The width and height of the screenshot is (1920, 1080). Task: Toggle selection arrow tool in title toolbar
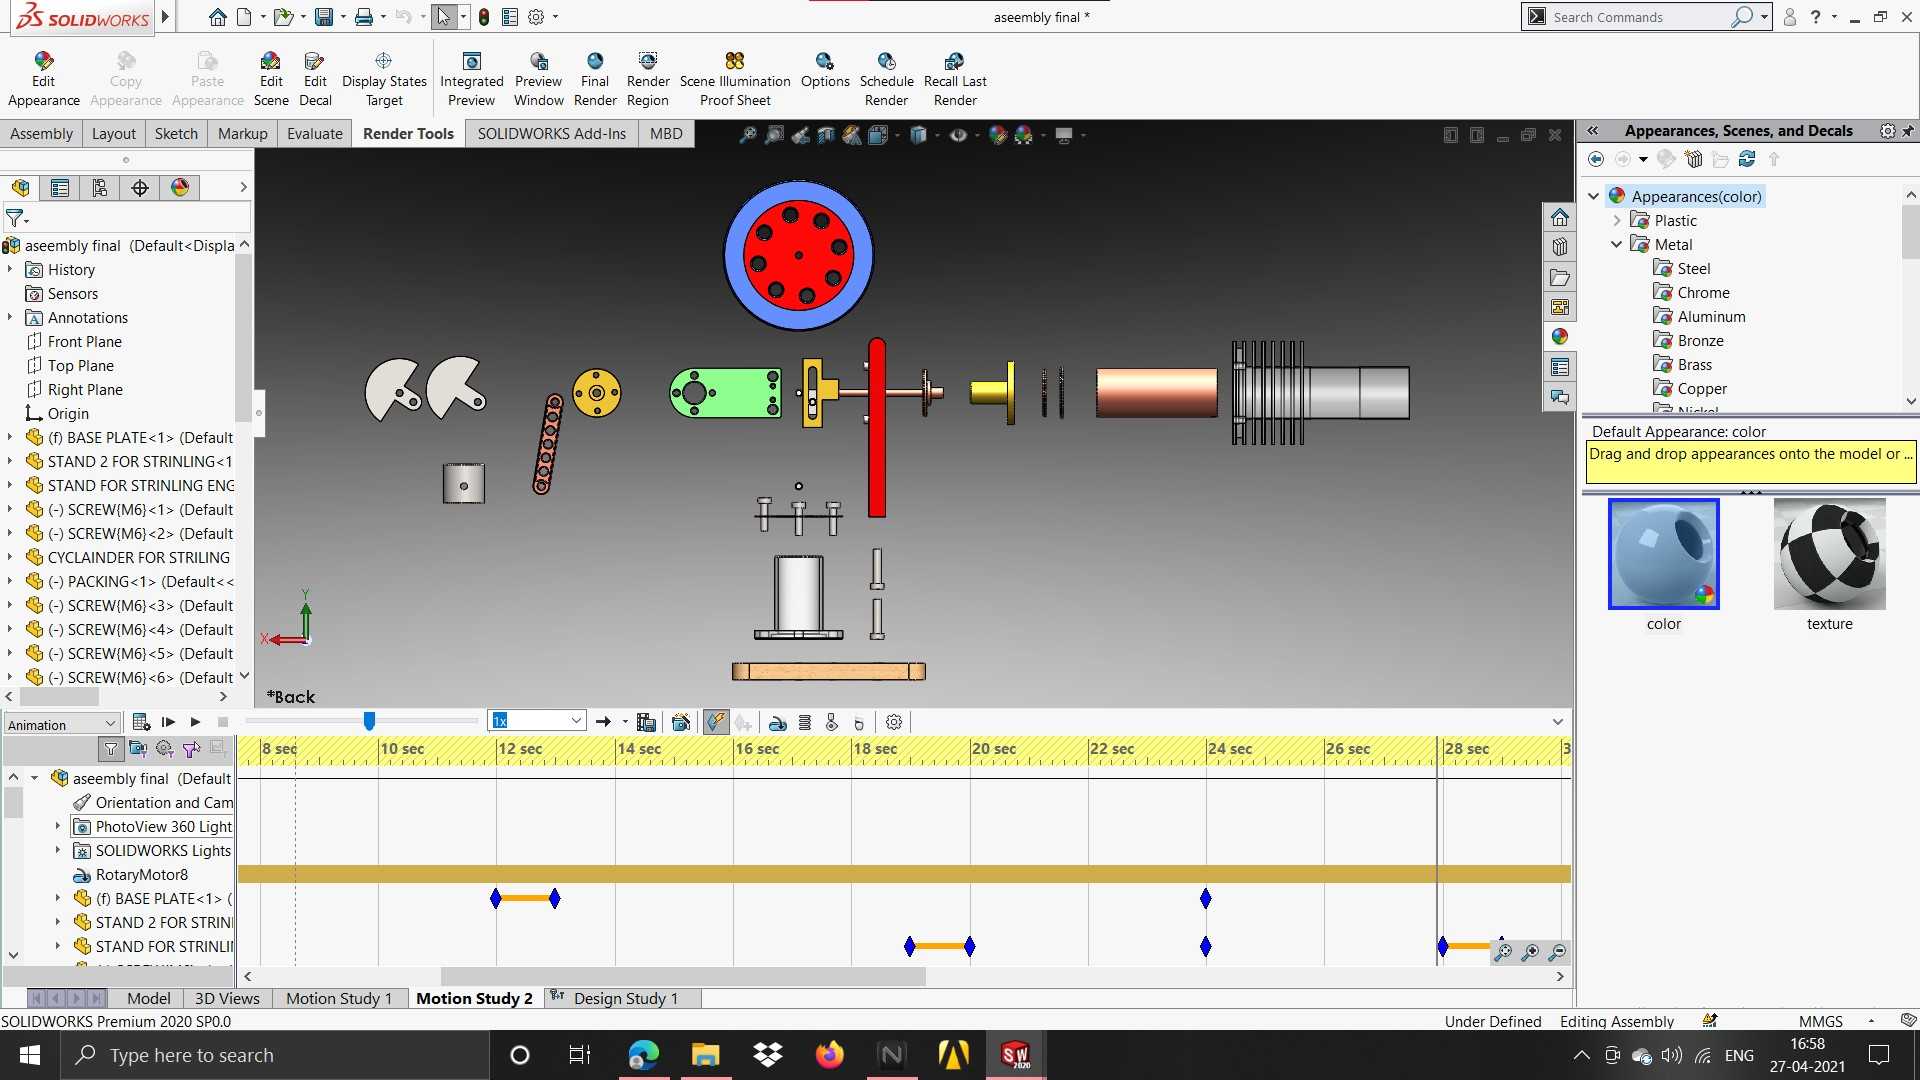[444, 17]
